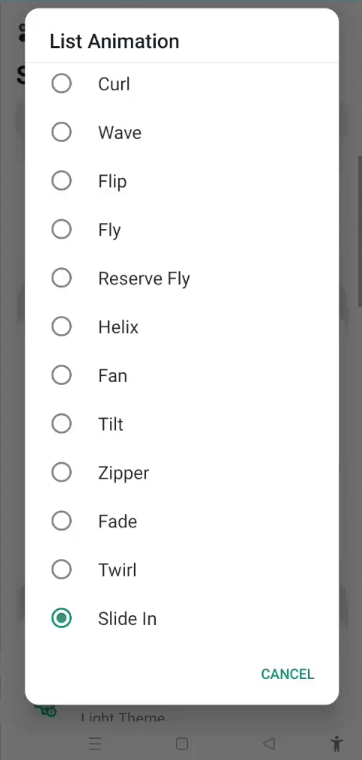The width and height of the screenshot is (362, 760).
Task: Select the Twirl animation
Action: point(62,570)
